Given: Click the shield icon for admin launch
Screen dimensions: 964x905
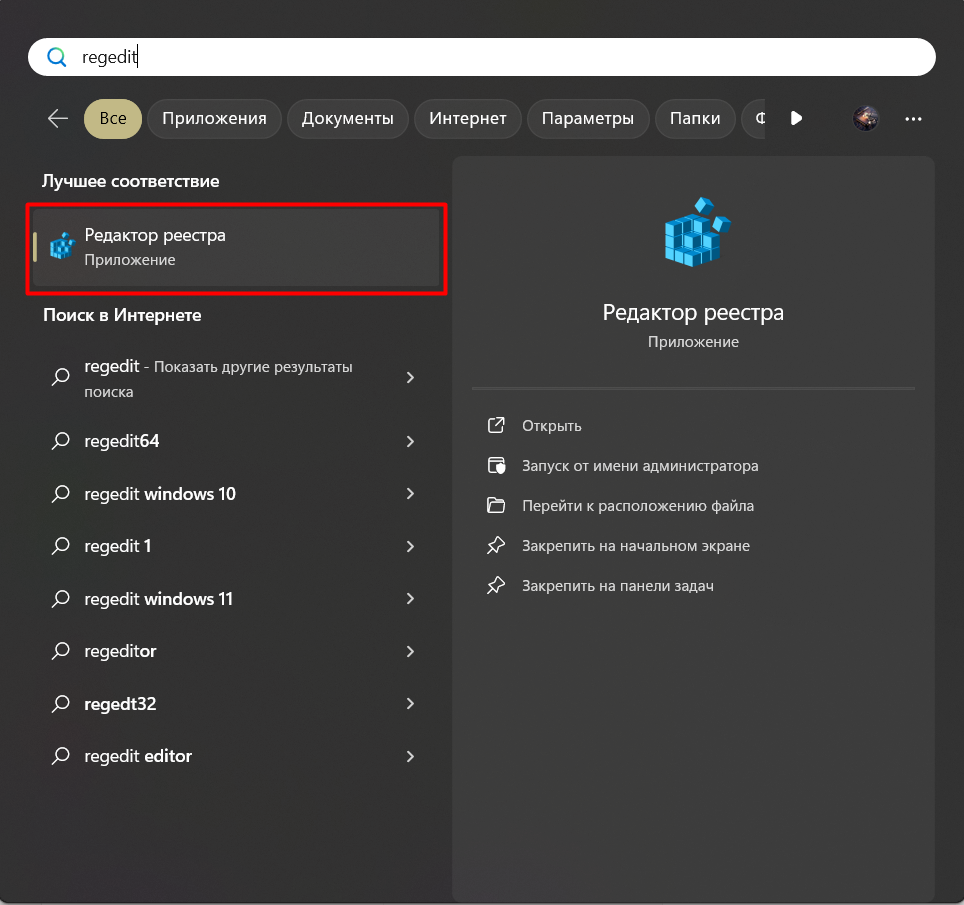Looking at the screenshot, I should [x=497, y=465].
